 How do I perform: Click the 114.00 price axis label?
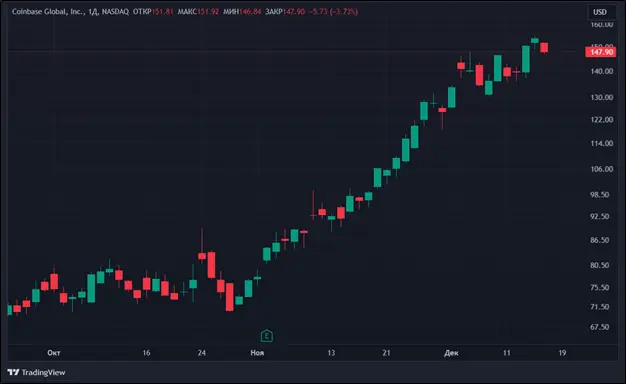point(602,143)
